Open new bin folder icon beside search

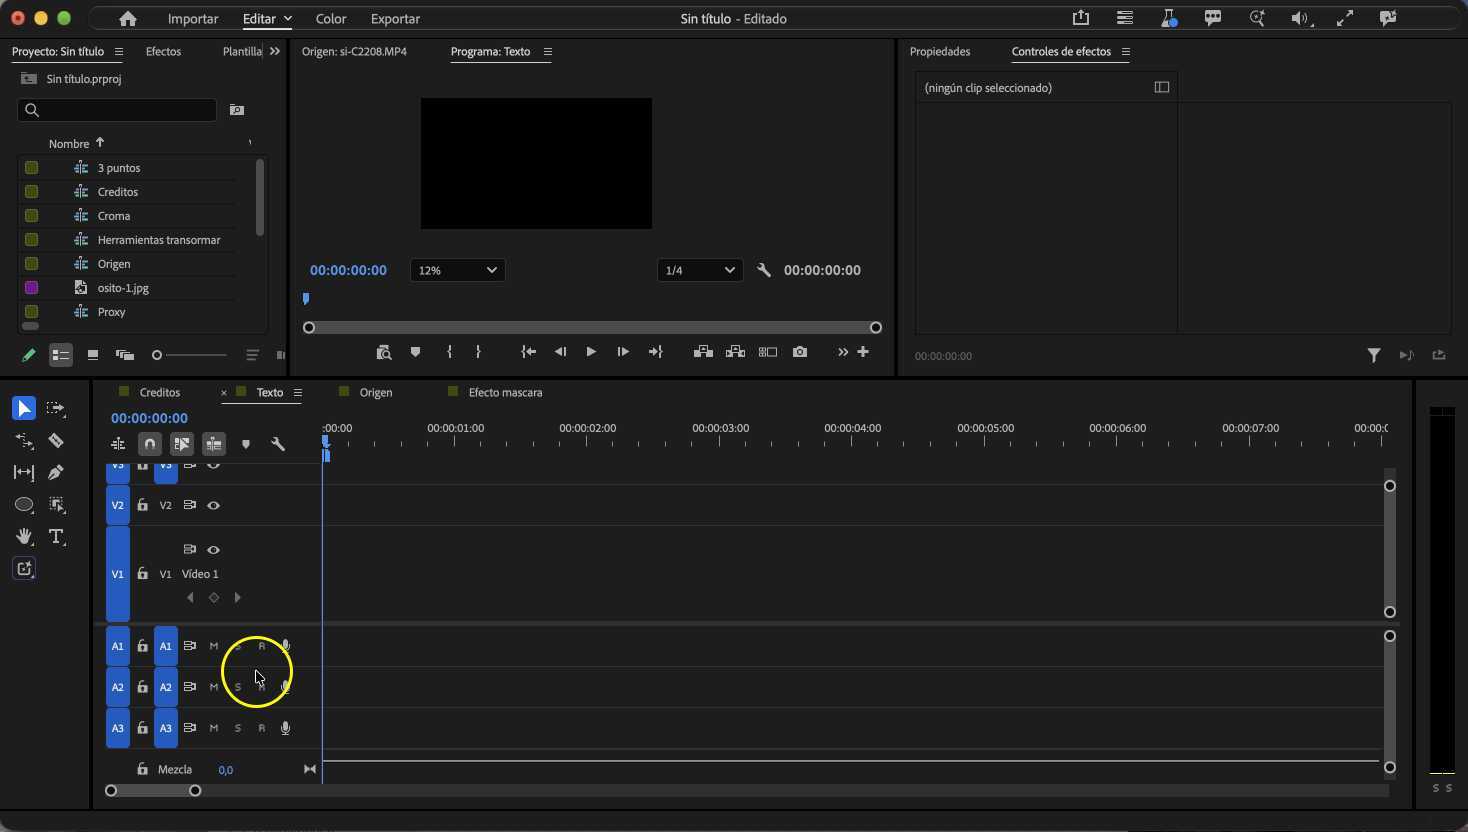237,110
